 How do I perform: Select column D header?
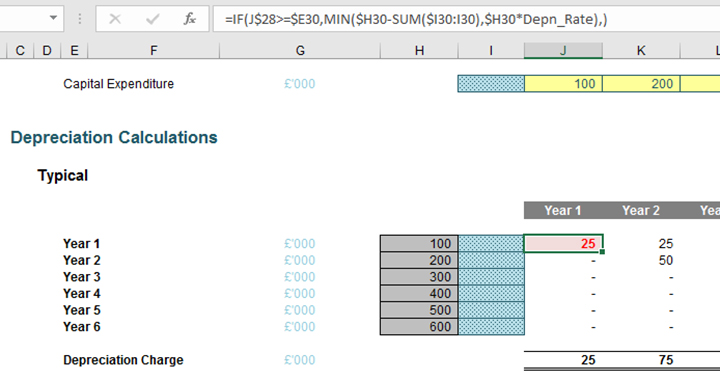pyautogui.click(x=47, y=50)
